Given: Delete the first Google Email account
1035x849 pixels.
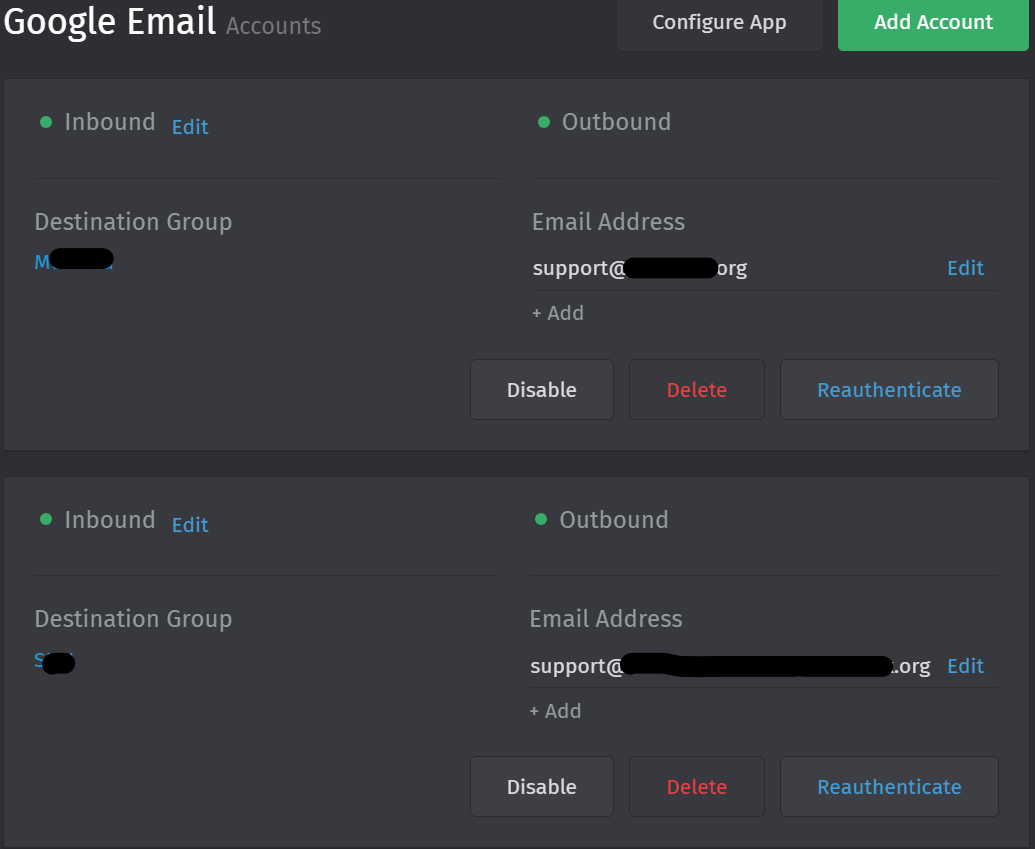Looking at the screenshot, I should 696,390.
